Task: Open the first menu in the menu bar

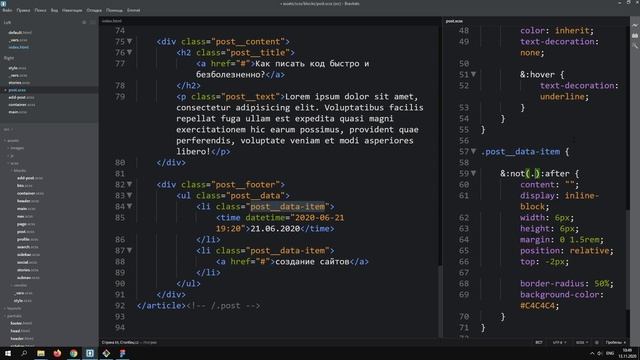Action: pos(7,10)
